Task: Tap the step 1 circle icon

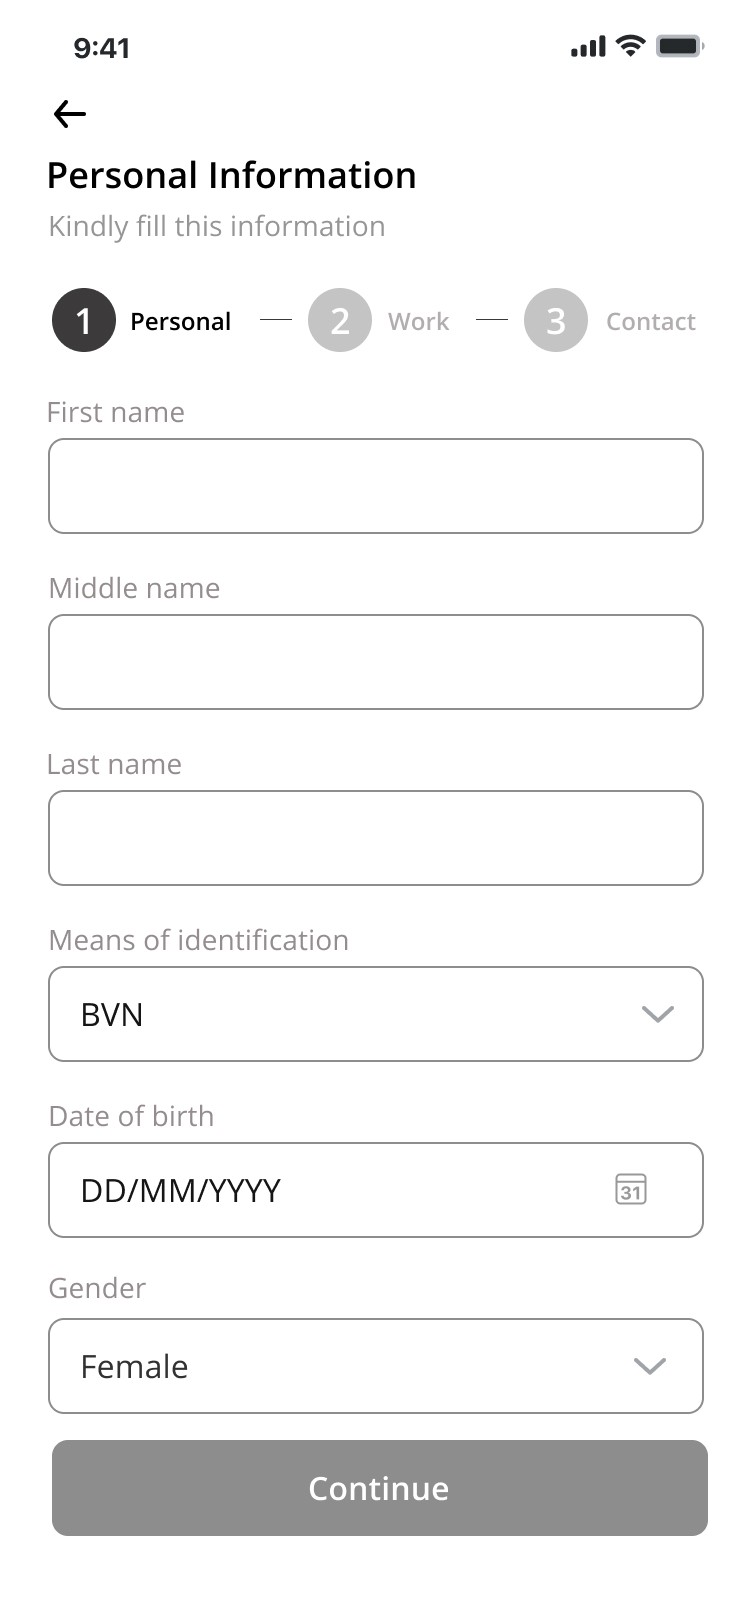Action: click(x=84, y=320)
